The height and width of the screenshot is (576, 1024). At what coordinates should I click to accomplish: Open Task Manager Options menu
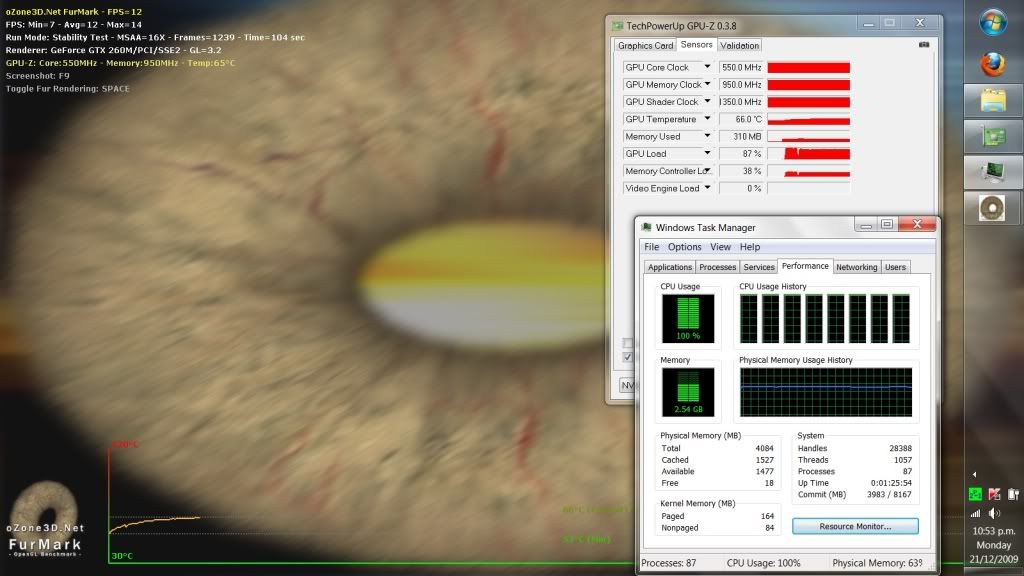pyautogui.click(x=684, y=247)
